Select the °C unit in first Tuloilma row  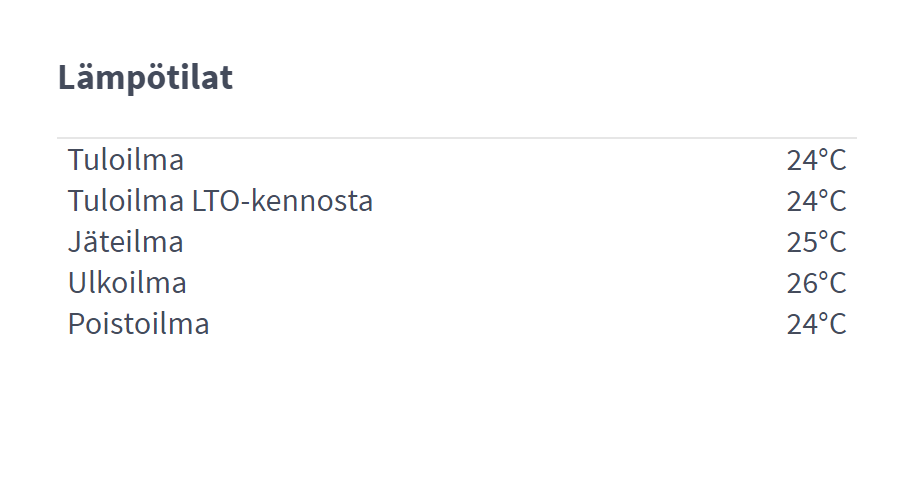[x=832, y=160]
